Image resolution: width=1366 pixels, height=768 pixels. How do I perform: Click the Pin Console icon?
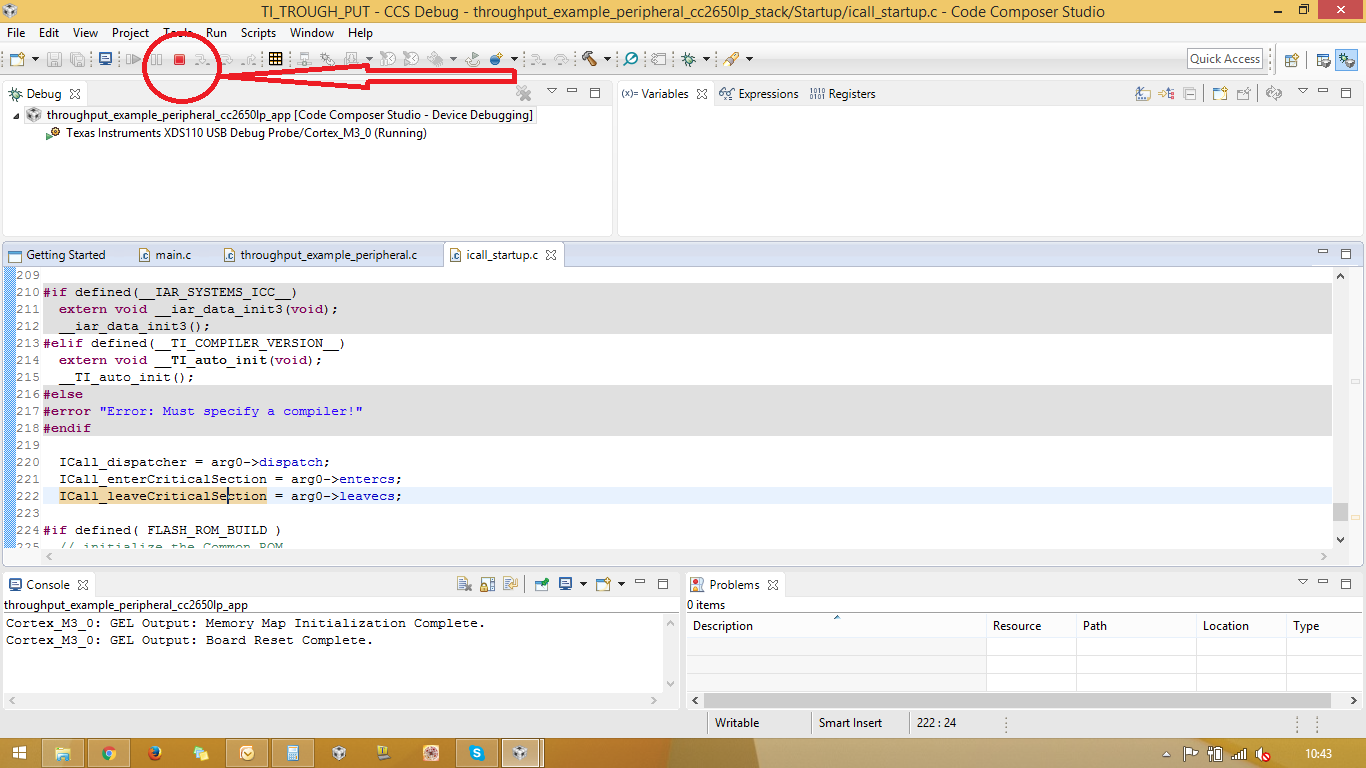pyautogui.click(x=541, y=584)
